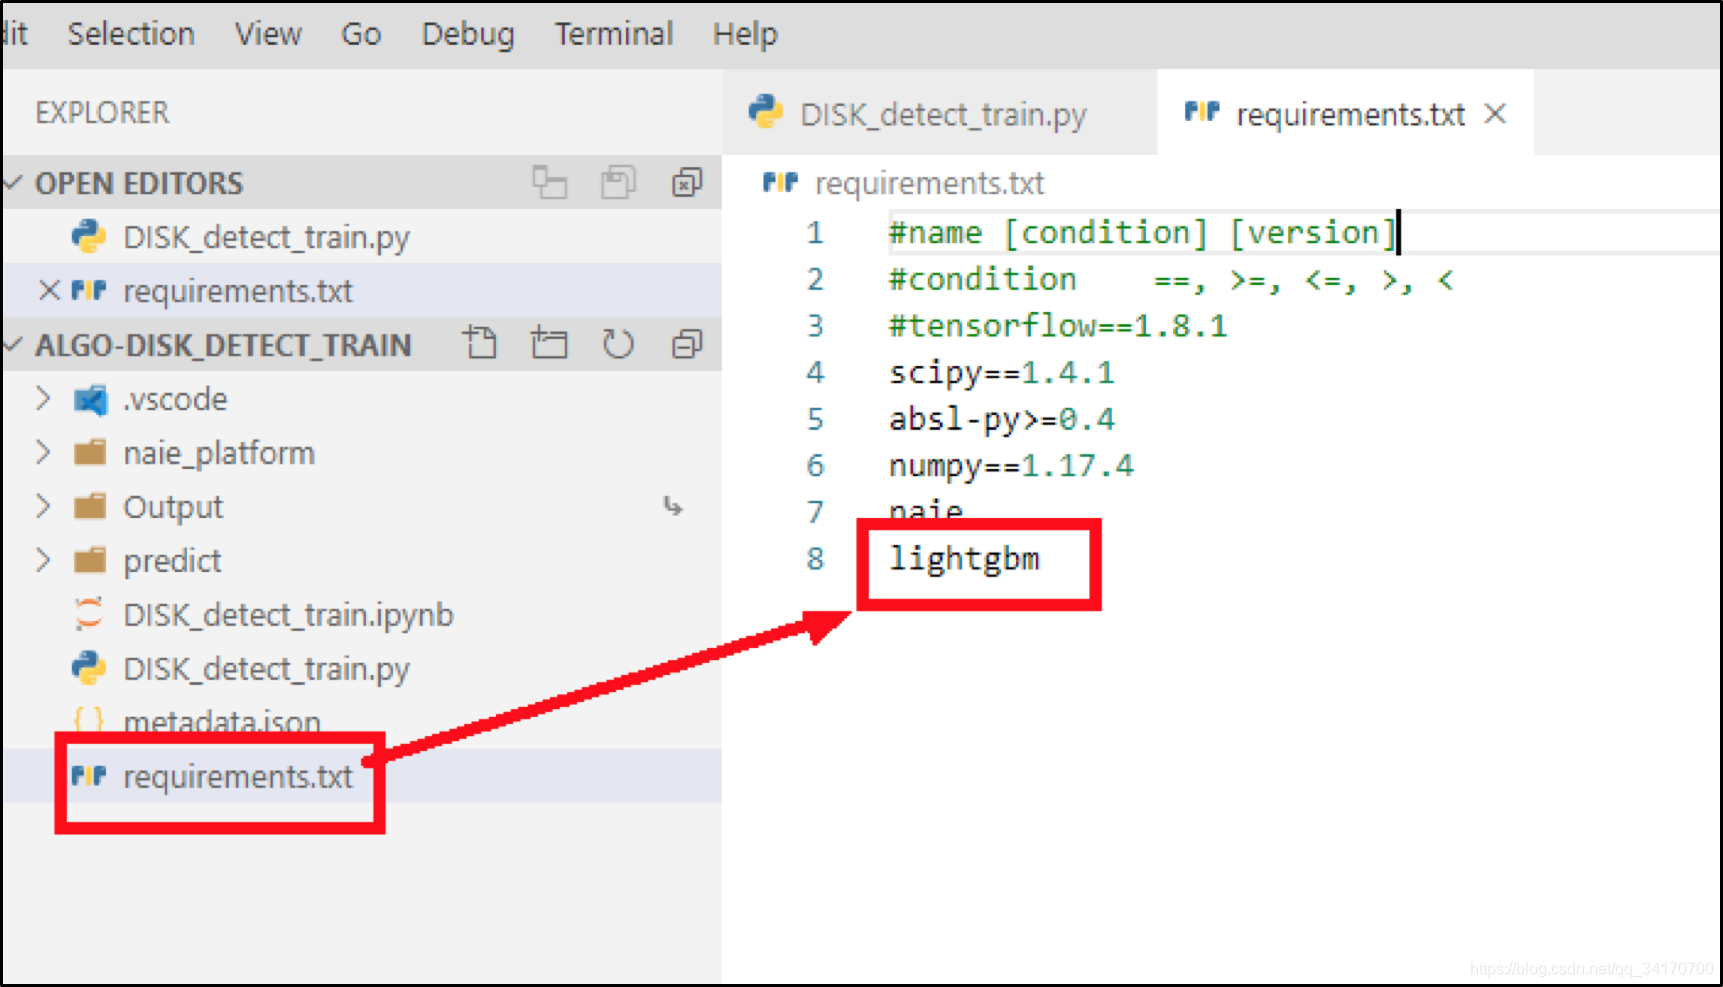Viewport: 1723px width, 987px height.
Task: Close requirements.txt in Open Editors list
Action: (48, 291)
